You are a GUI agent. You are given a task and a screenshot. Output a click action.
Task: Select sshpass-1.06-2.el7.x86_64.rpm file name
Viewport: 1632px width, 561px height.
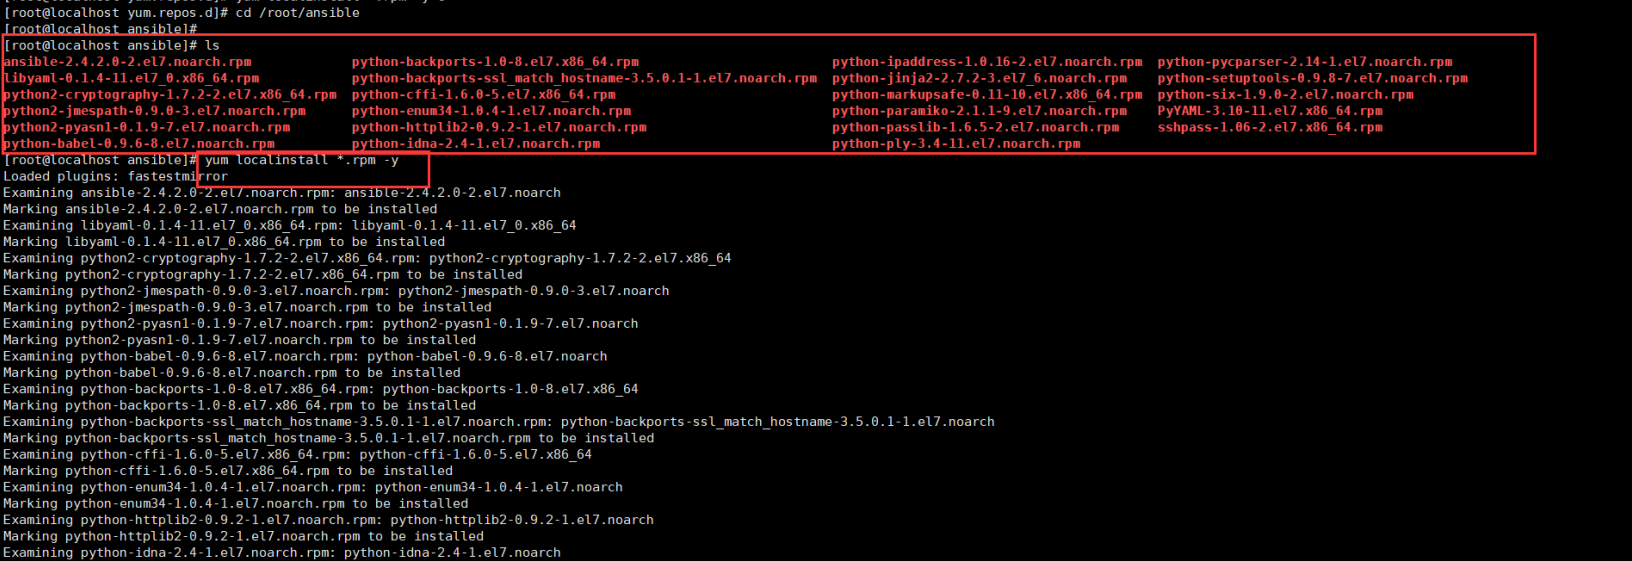point(1270,128)
